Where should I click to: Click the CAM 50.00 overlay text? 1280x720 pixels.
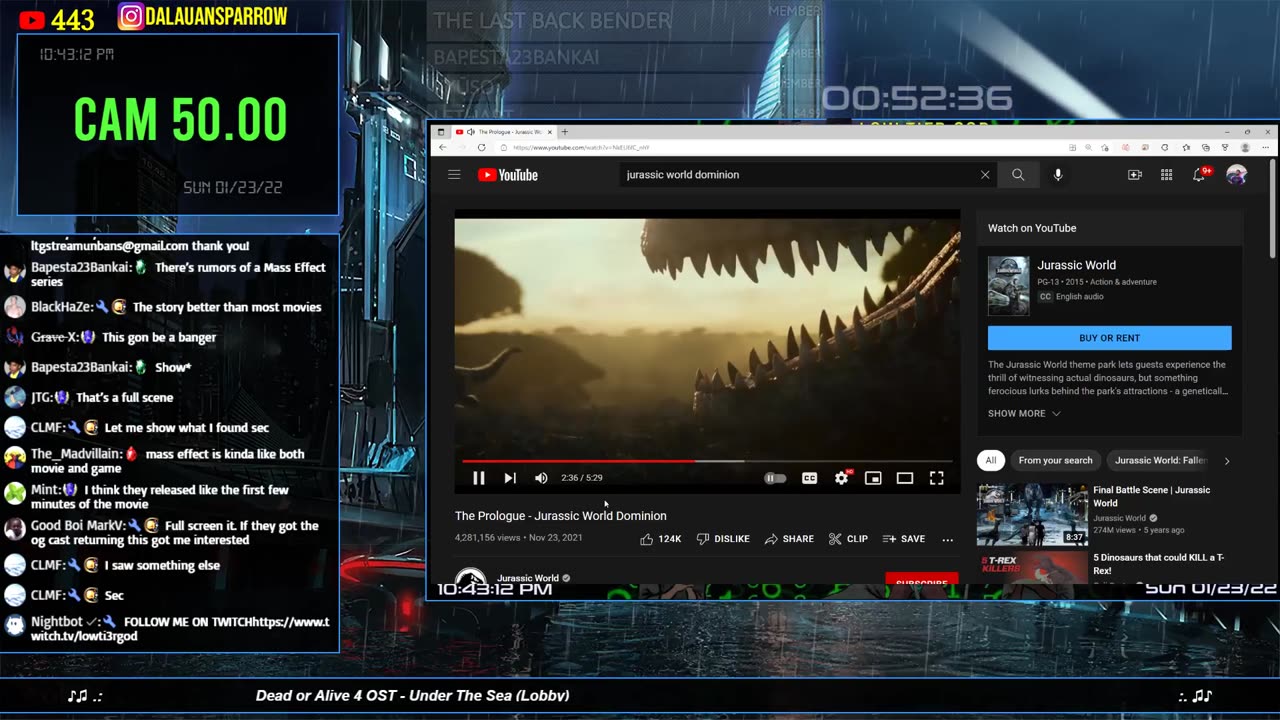(x=180, y=120)
